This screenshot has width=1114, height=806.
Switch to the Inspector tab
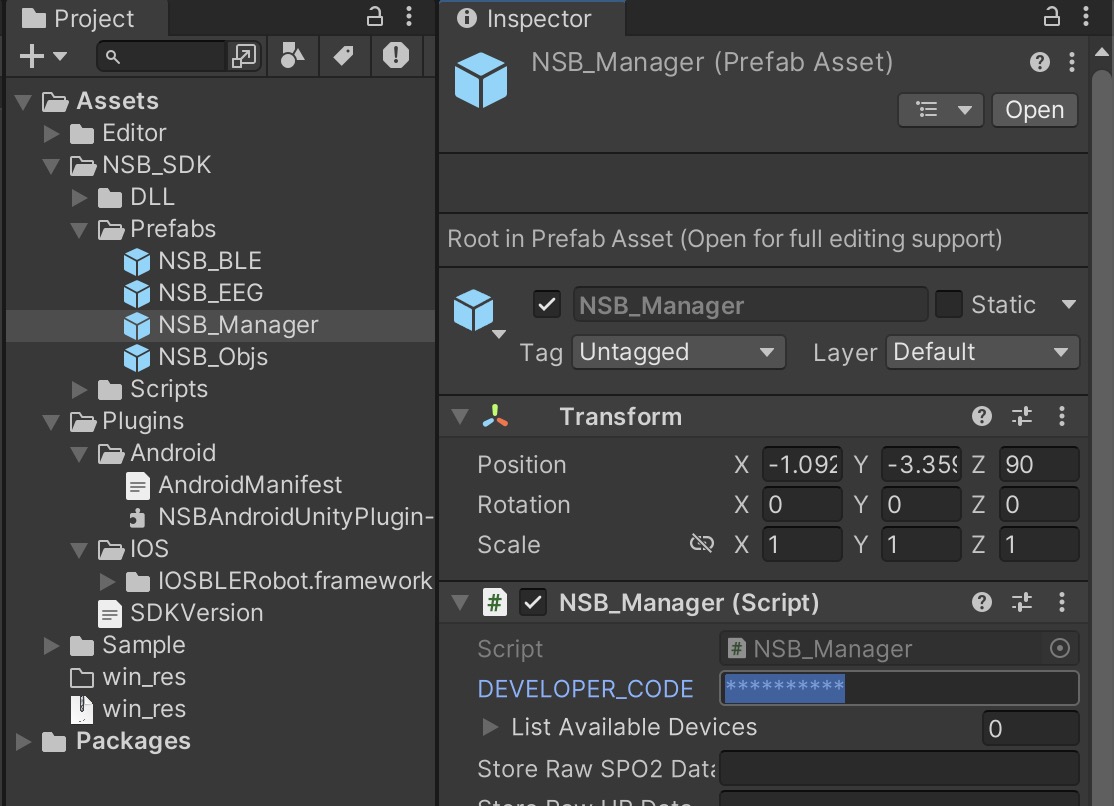532,17
